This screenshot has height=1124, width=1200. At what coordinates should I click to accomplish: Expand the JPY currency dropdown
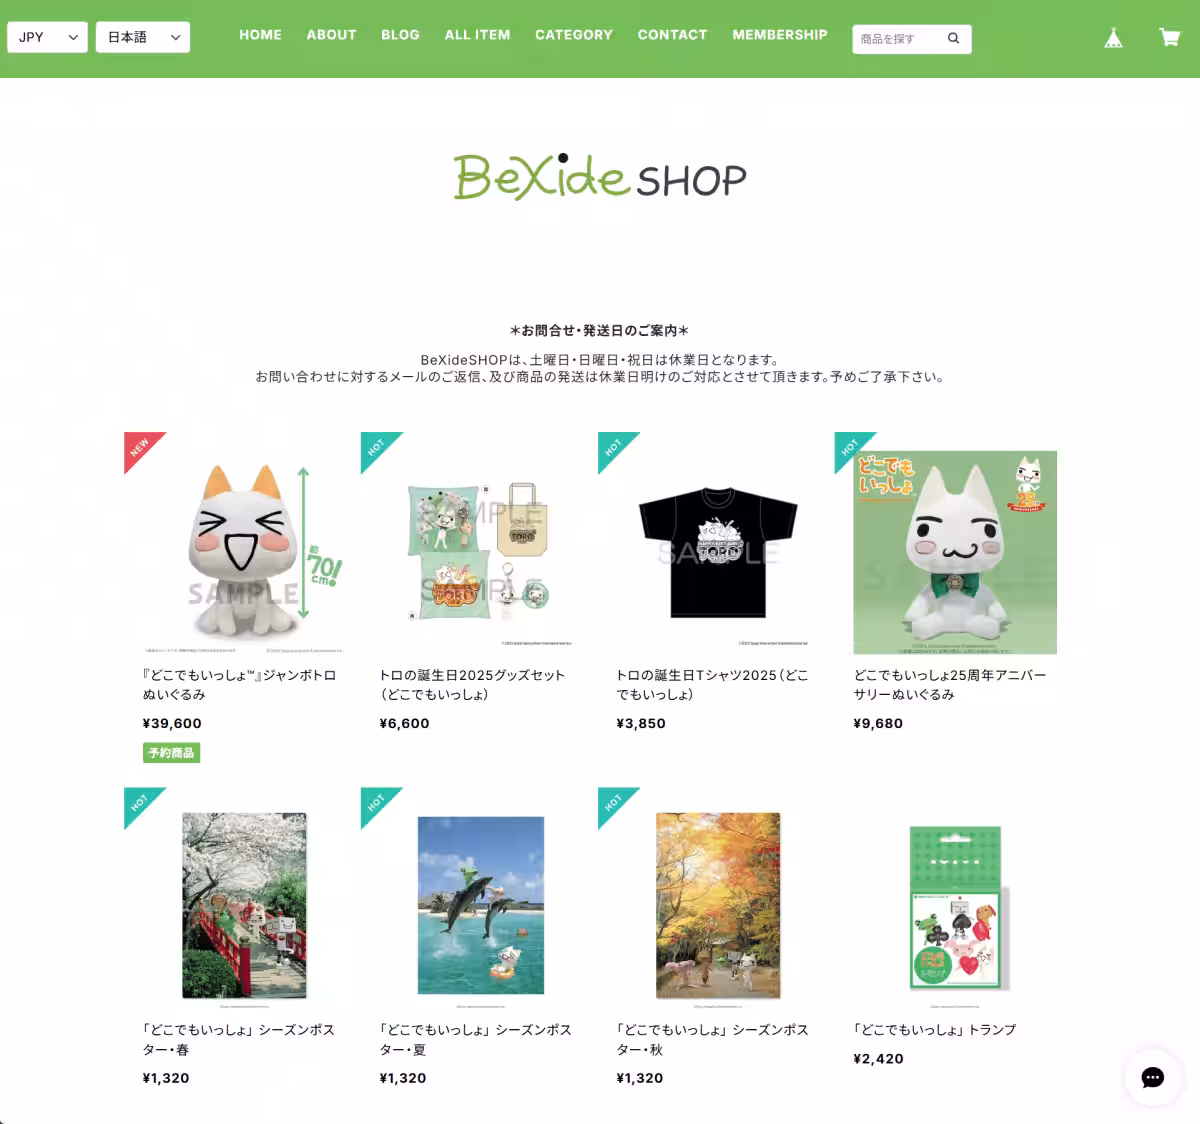47,37
